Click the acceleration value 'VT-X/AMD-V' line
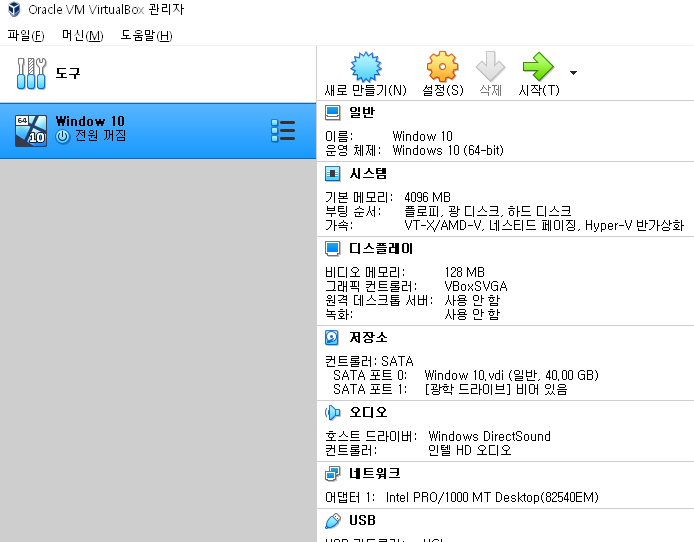694x542 pixels. tap(544, 226)
